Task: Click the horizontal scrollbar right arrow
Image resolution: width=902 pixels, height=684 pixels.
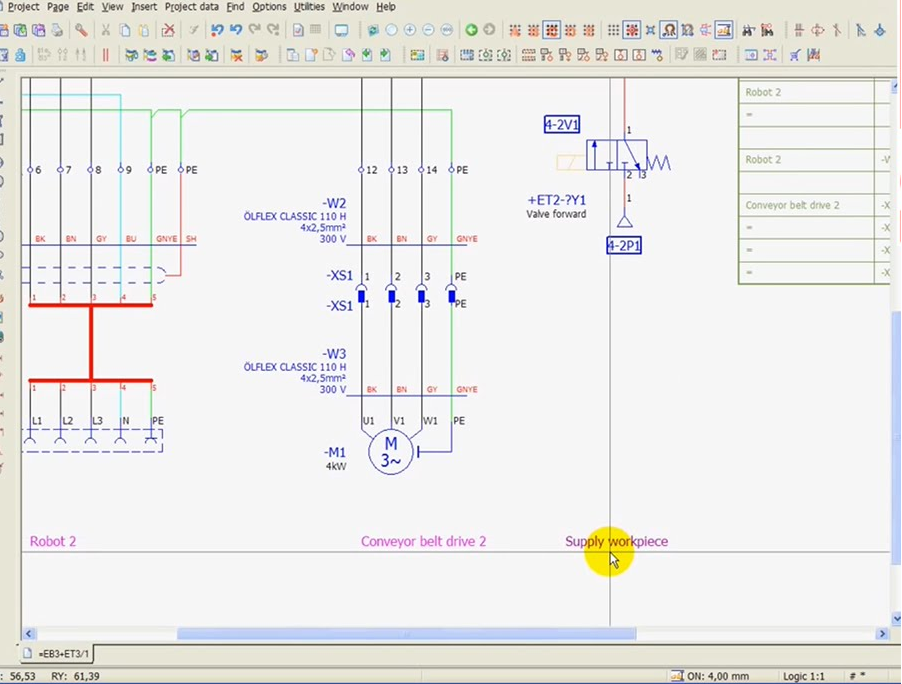Action: tap(882, 634)
